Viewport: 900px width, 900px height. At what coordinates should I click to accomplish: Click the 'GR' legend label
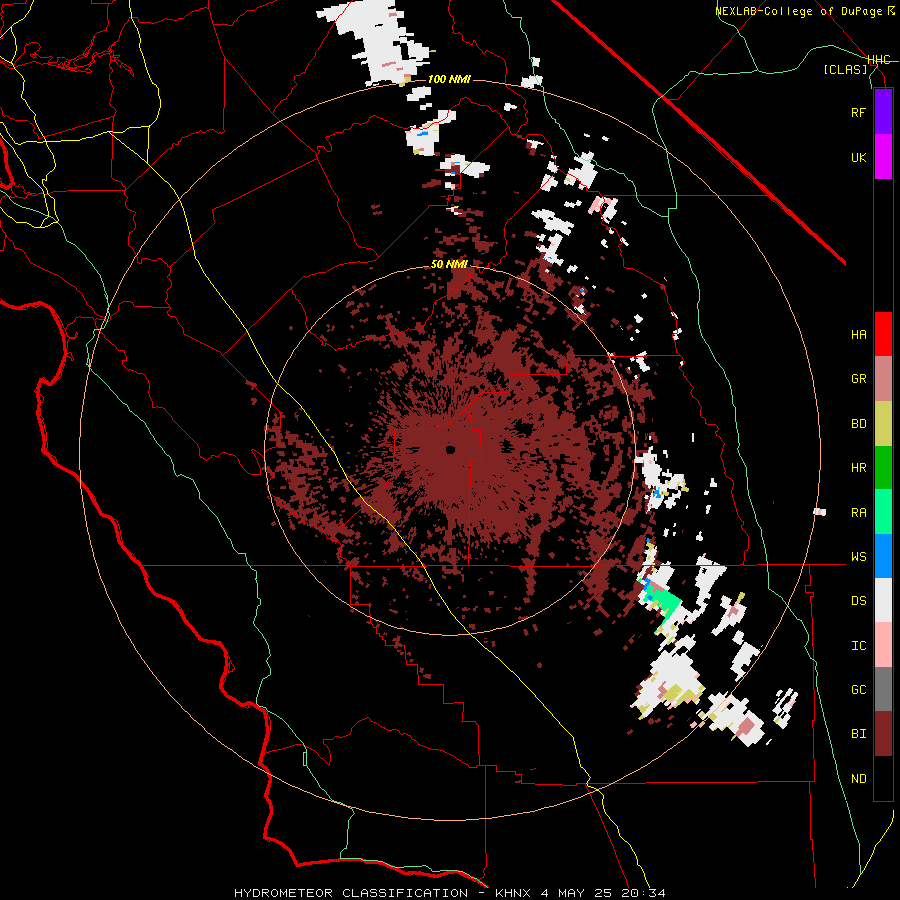(858, 379)
